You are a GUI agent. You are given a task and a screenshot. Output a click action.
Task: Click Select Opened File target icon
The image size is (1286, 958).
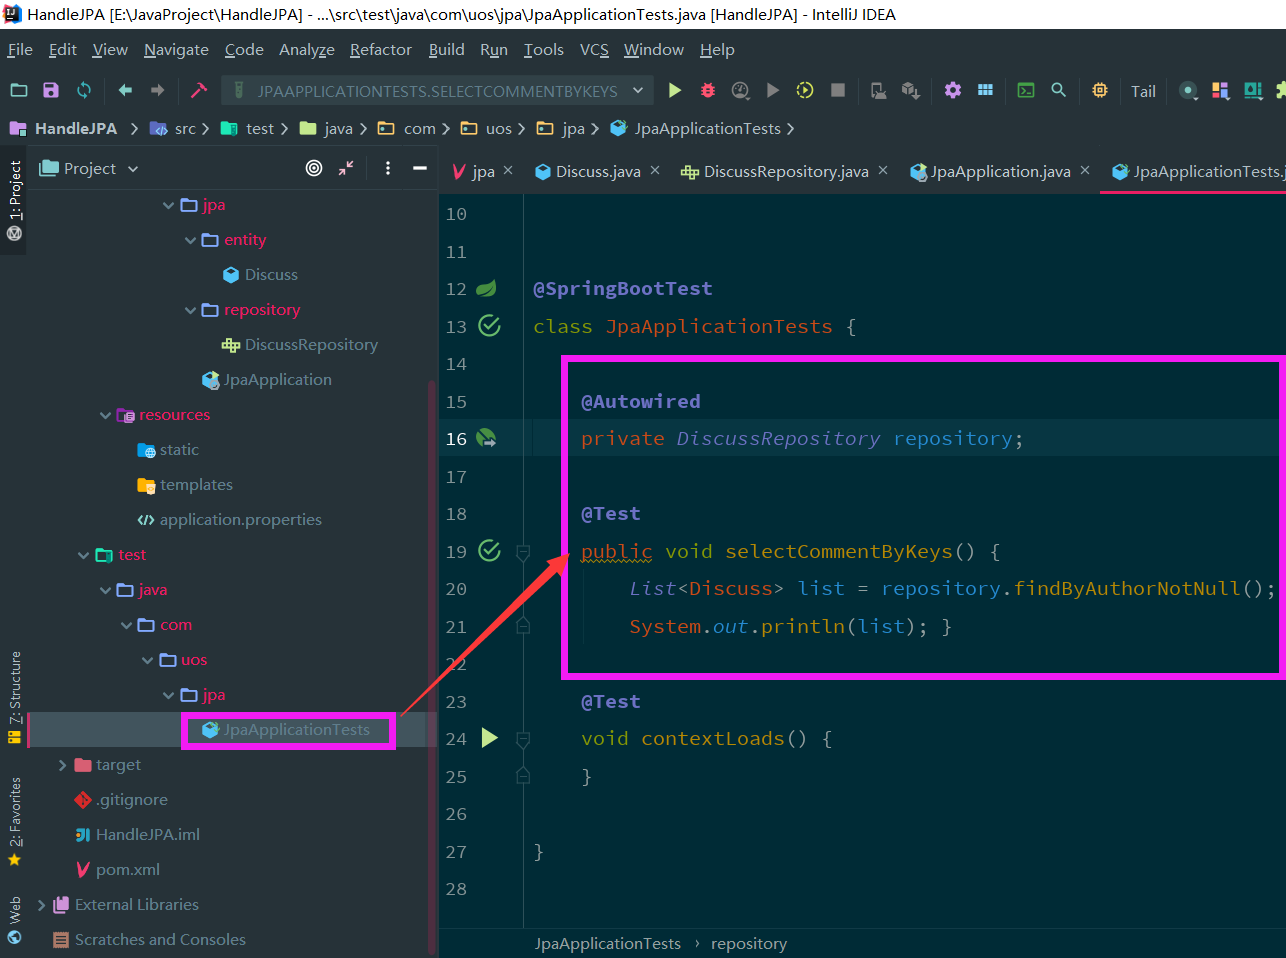tap(314, 168)
